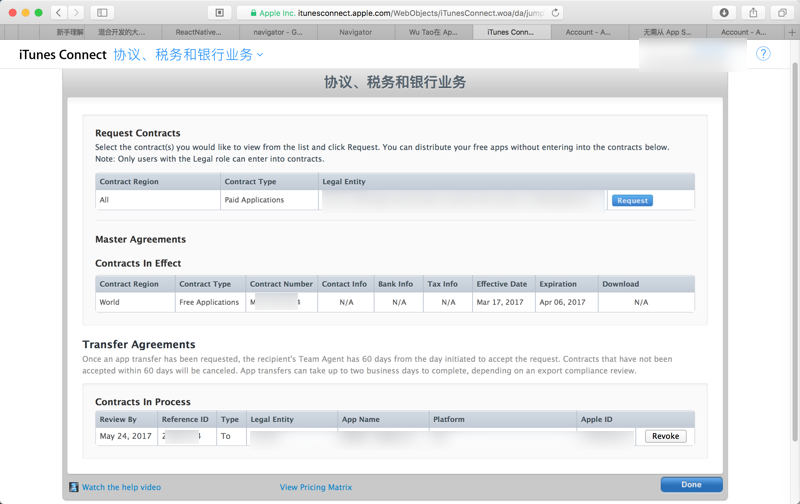Click the help video icon

click(x=74, y=487)
